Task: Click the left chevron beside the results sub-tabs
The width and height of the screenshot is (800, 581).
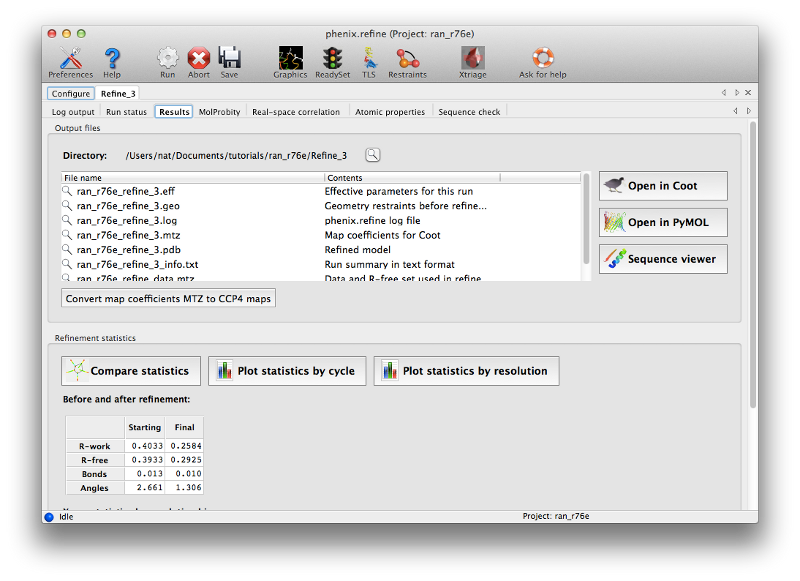Action: coord(736,111)
